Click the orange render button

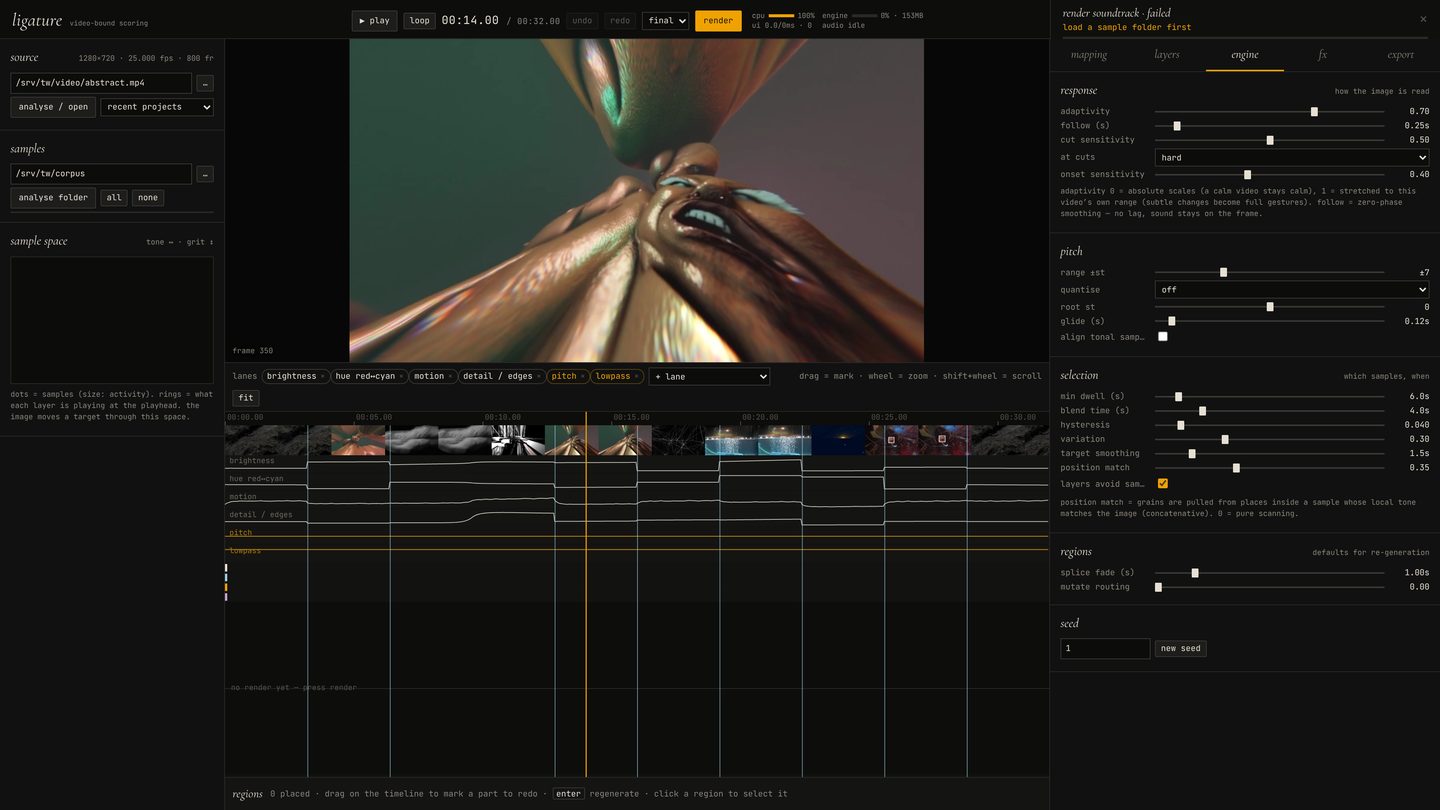(718, 21)
